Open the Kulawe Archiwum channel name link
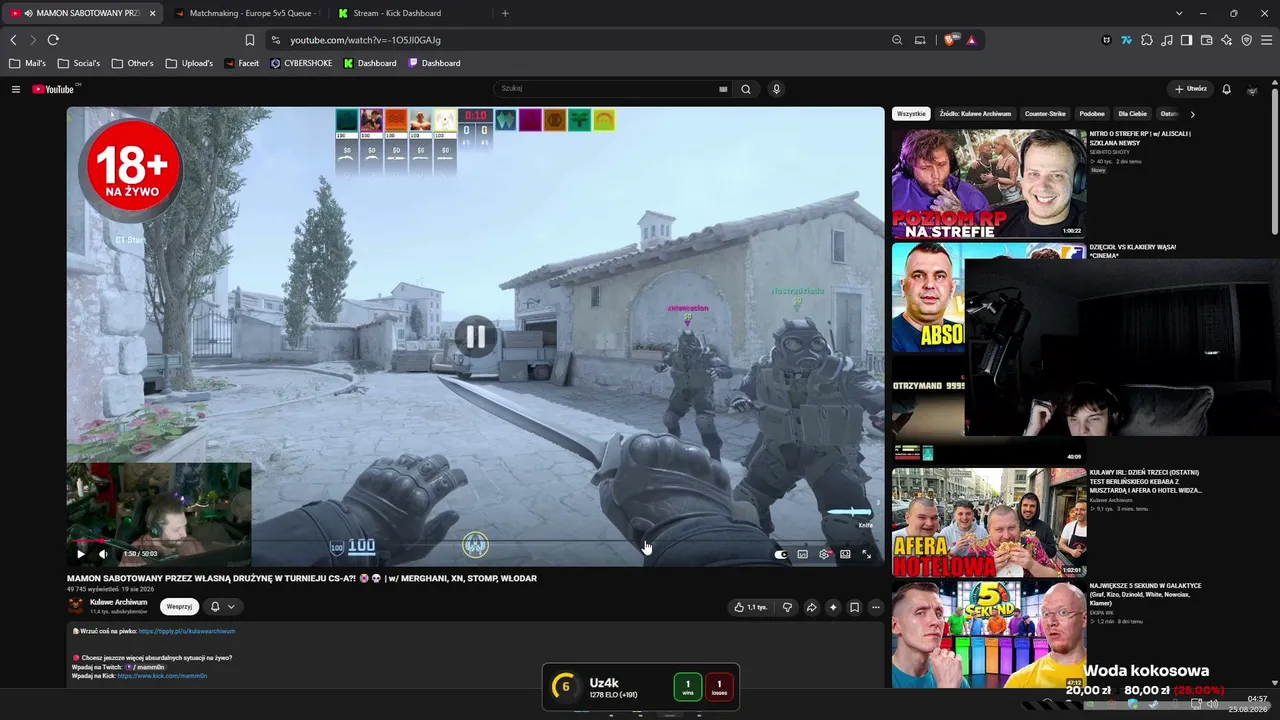This screenshot has height=720, width=1280. [x=118, y=602]
